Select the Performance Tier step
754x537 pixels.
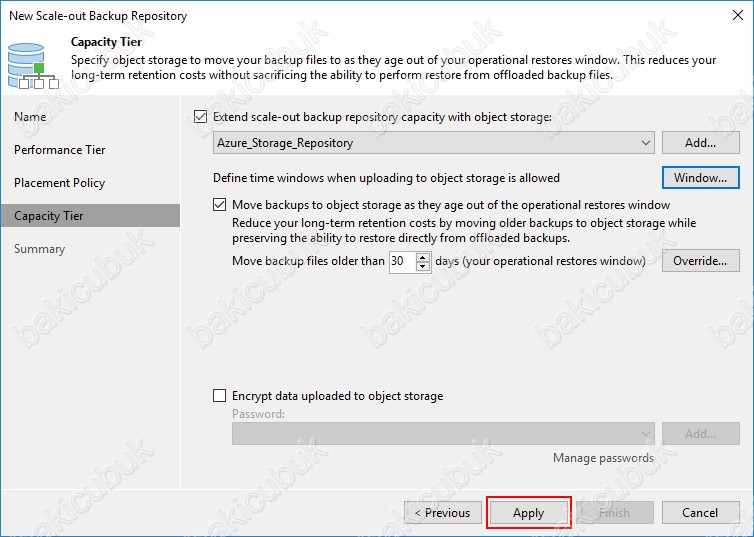point(60,150)
